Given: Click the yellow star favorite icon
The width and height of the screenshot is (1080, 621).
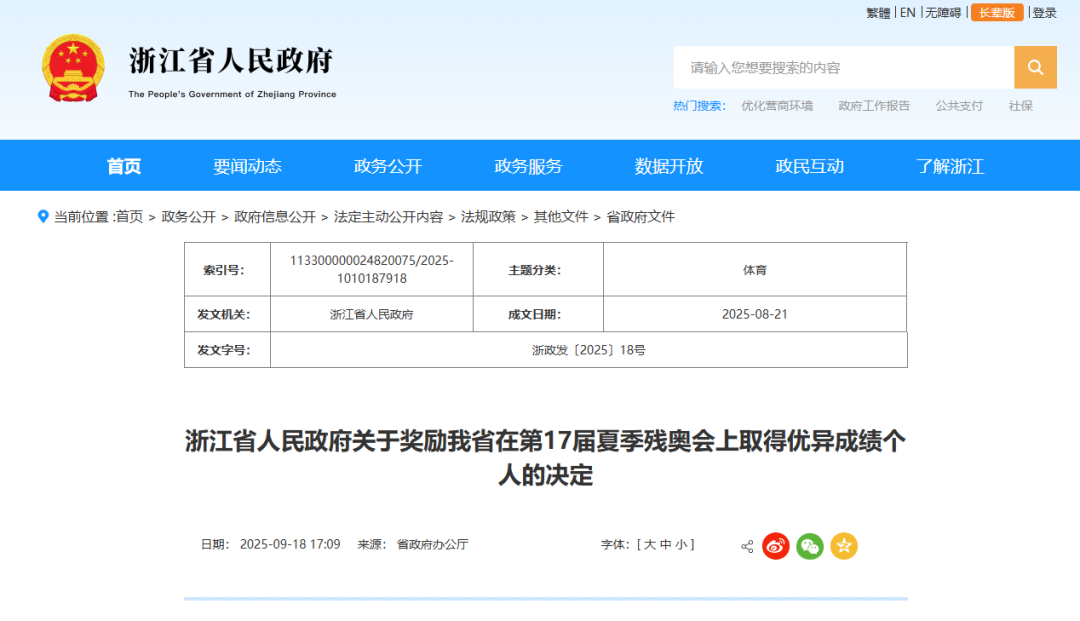Looking at the screenshot, I should pyautogui.click(x=844, y=546).
